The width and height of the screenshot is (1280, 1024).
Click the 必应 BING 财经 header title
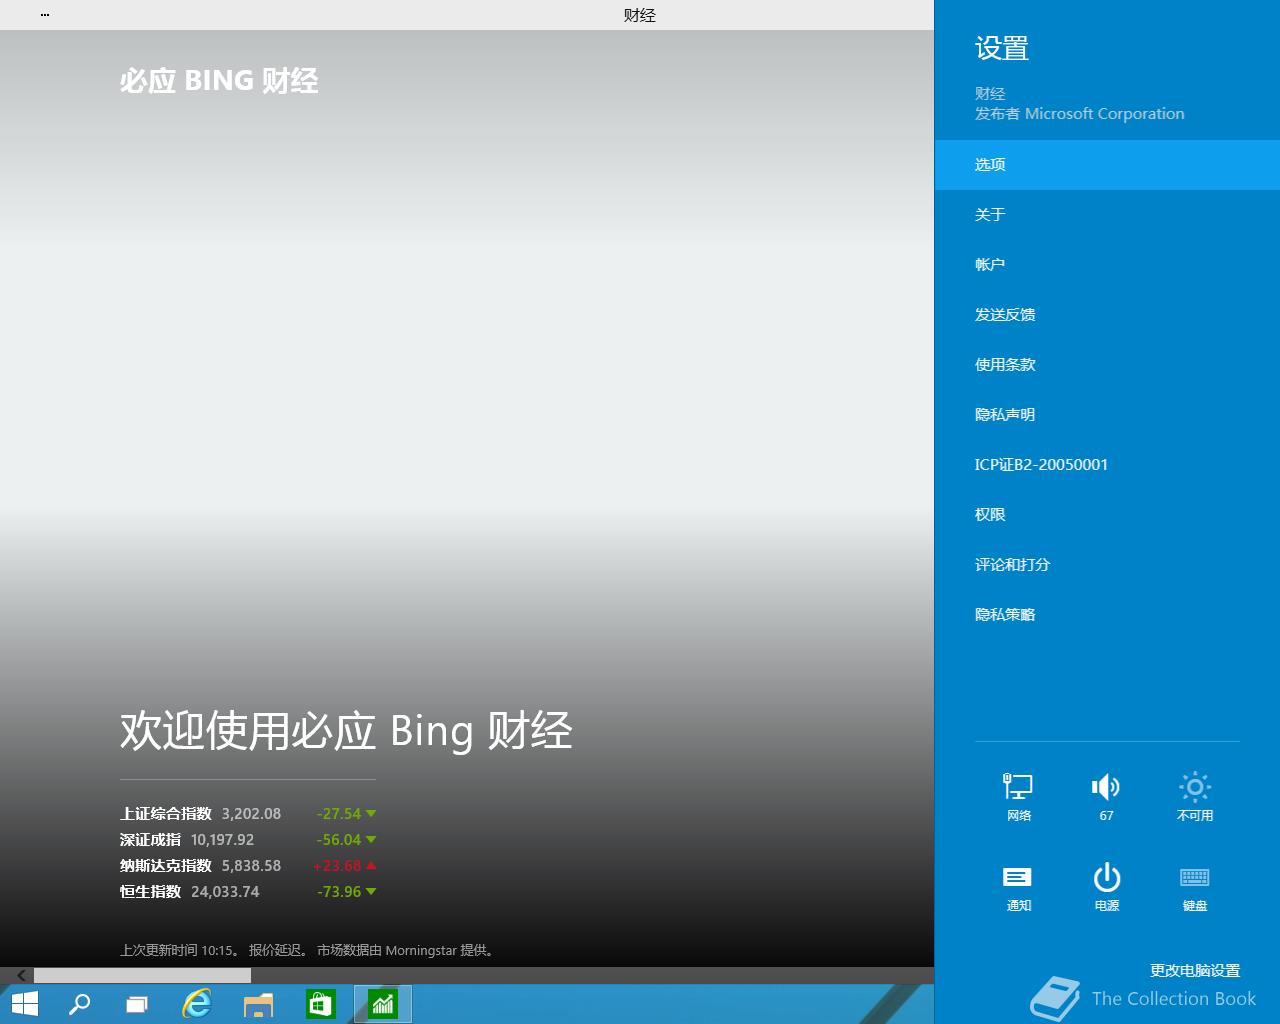coord(219,81)
